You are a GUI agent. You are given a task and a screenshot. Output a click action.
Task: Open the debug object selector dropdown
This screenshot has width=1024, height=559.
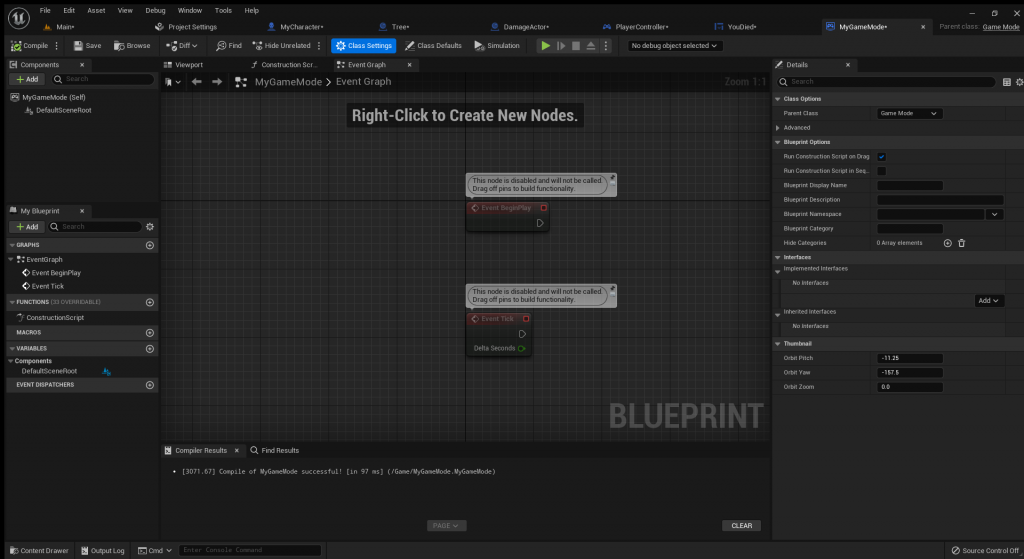point(674,46)
